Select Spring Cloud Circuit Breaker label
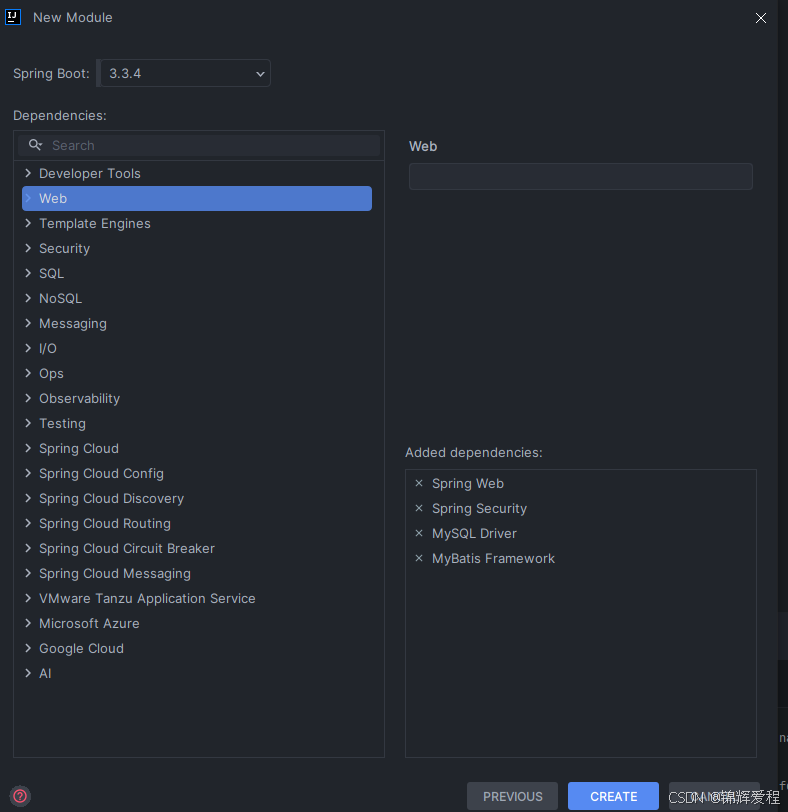This screenshot has width=788, height=812. (127, 548)
